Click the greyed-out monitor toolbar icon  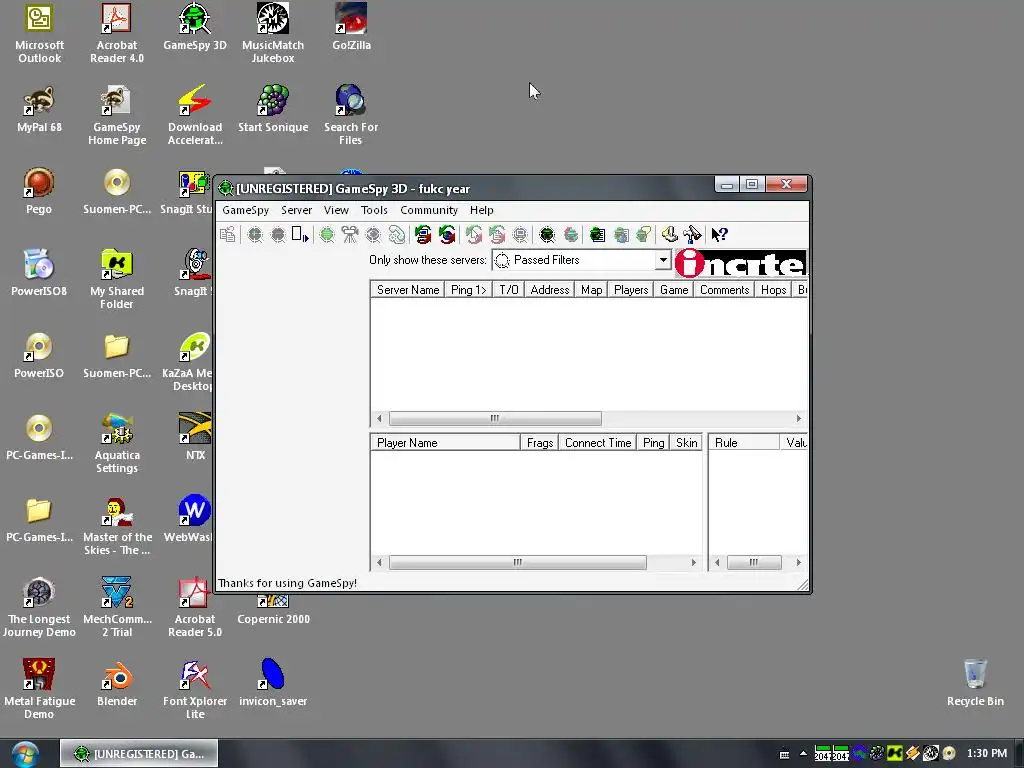click(520, 234)
